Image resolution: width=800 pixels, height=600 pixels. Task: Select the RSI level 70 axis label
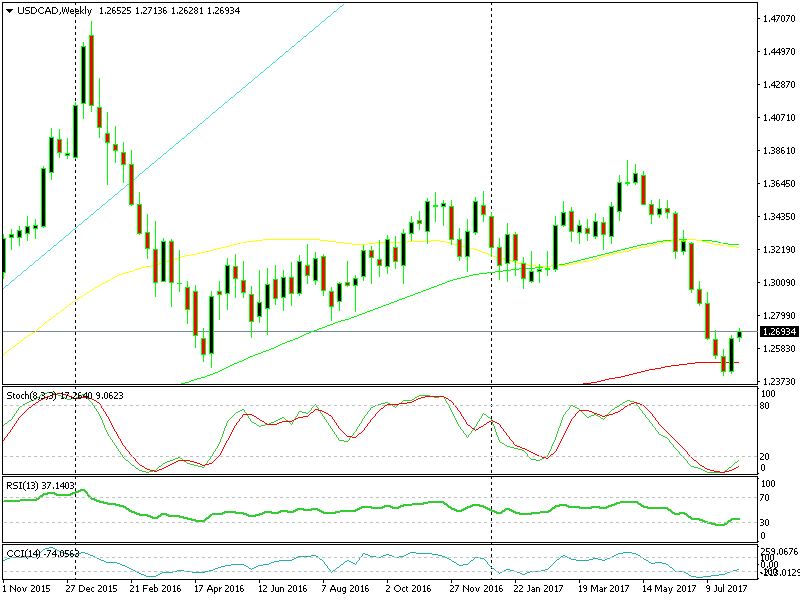coord(765,498)
